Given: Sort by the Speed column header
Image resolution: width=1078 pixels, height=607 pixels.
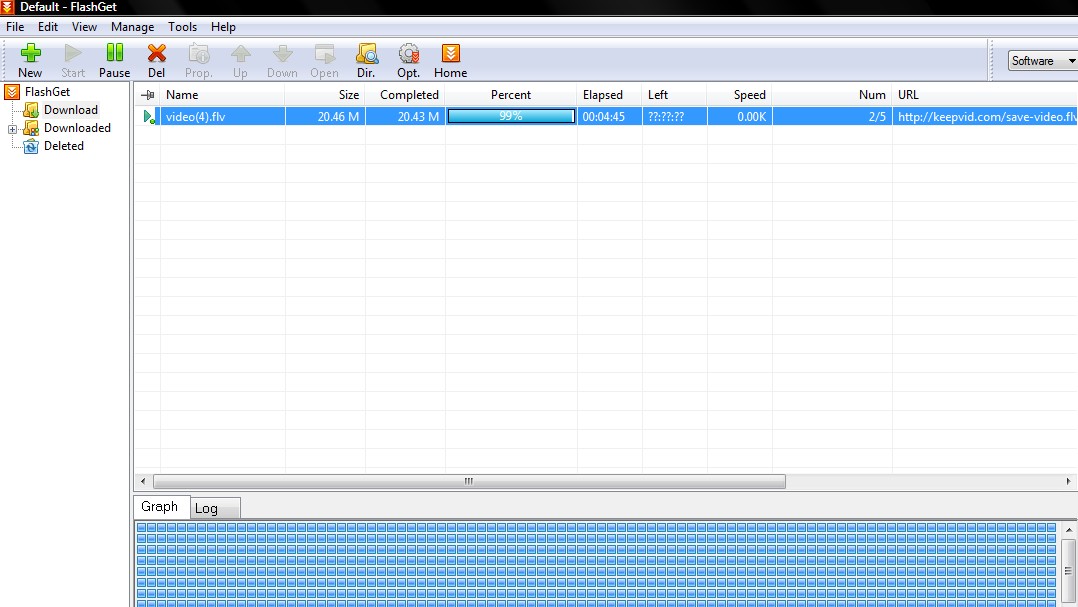Looking at the screenshot, I should click(x=739, y=95).
